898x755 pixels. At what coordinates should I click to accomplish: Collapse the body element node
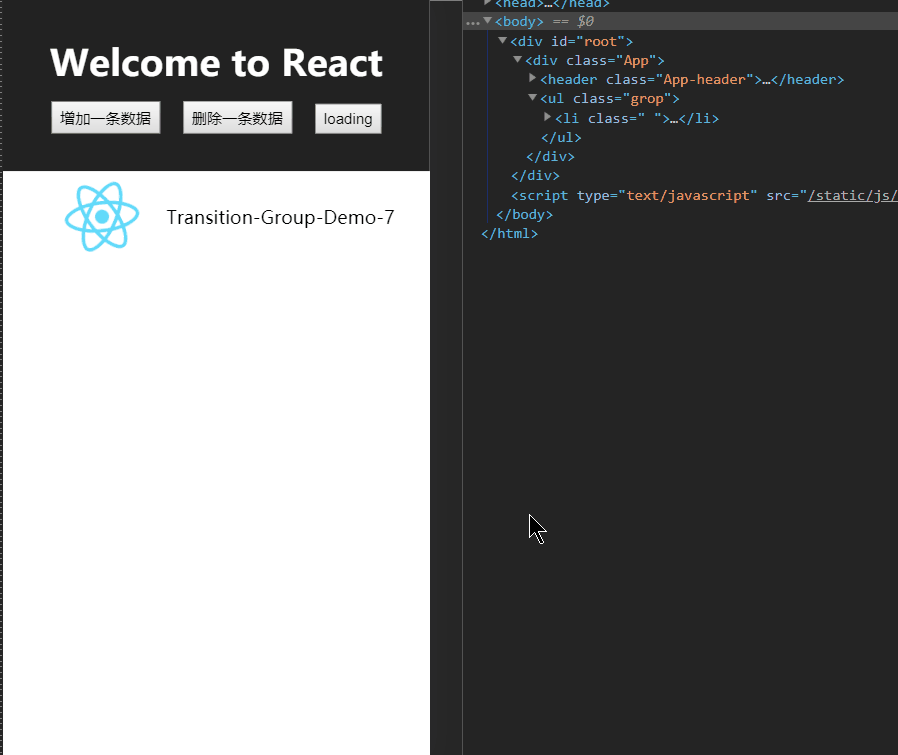point(487,21)
